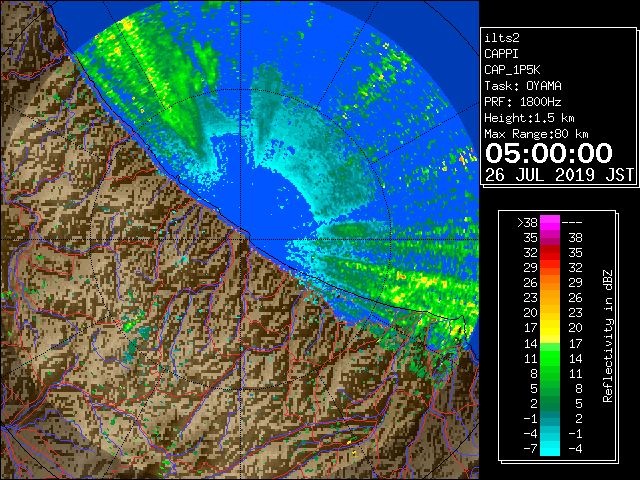Click the 'ilts2' label in info box
This screenshot has width=640, height=480.
[x=502, y=38]
